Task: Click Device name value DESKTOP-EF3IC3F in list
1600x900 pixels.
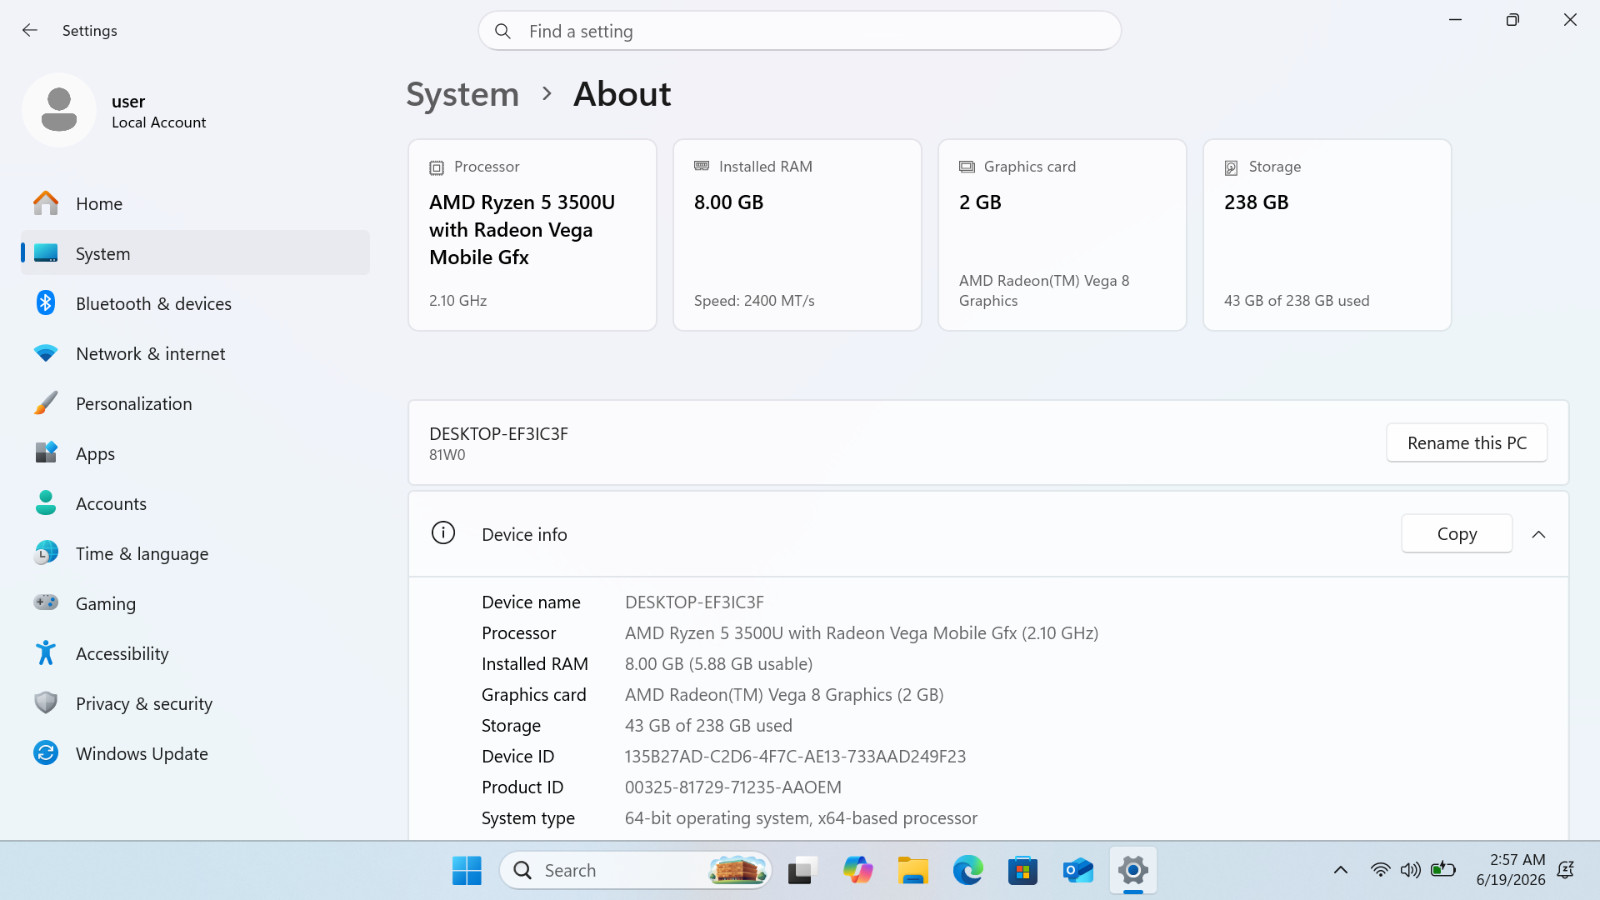Action: click(x=694, y=602)
